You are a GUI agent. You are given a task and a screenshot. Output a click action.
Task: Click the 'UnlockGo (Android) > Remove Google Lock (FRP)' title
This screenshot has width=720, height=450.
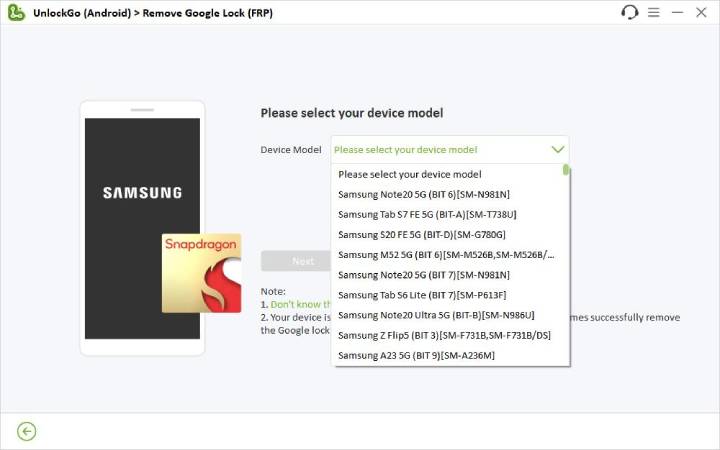pyautogui.click(x=153, y=13)
